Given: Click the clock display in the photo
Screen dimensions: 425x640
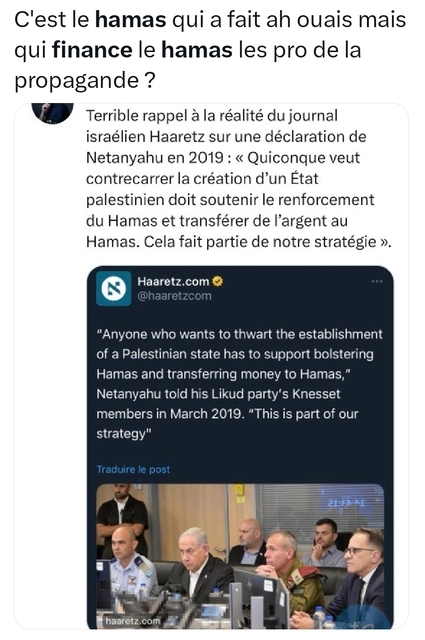Looking at the screenshot, I should [347, 503].
